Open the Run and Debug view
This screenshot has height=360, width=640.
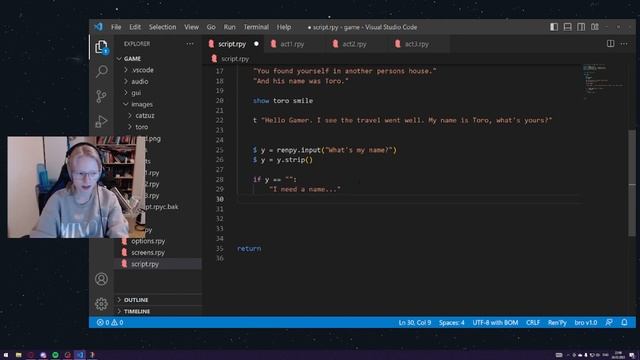pos(101,121)
